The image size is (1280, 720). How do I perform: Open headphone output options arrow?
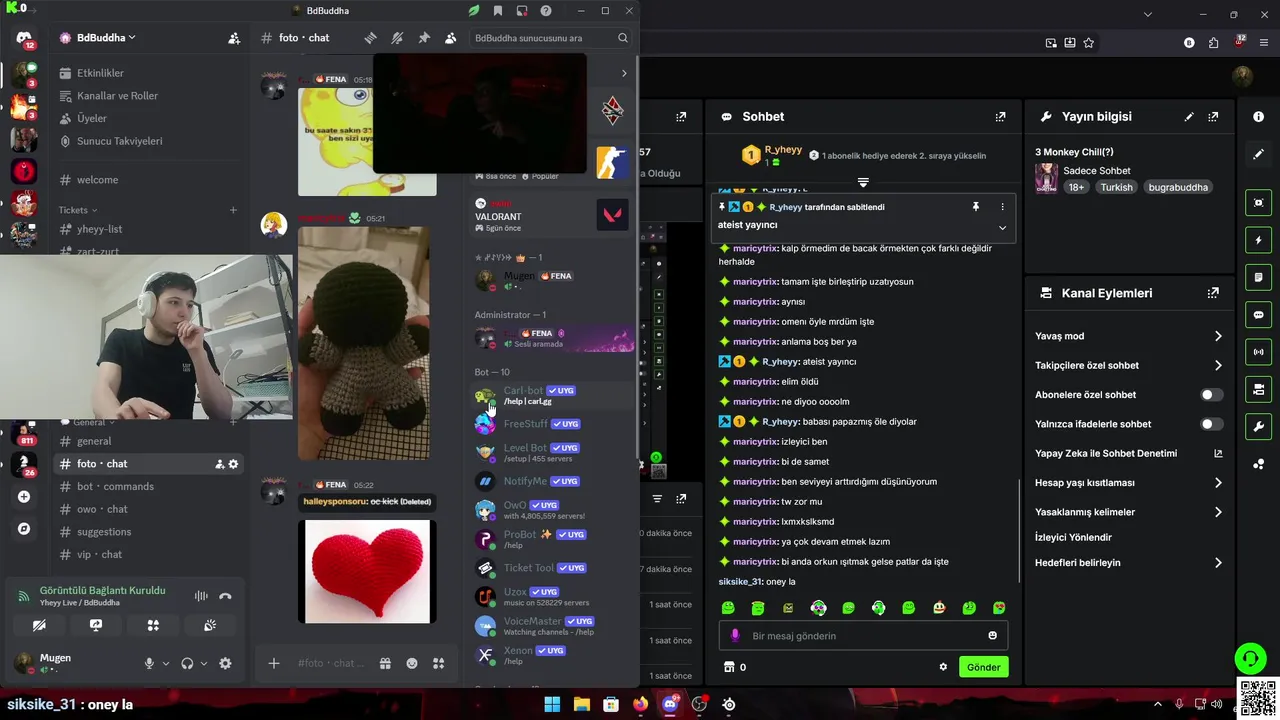(x=204, y=663)
